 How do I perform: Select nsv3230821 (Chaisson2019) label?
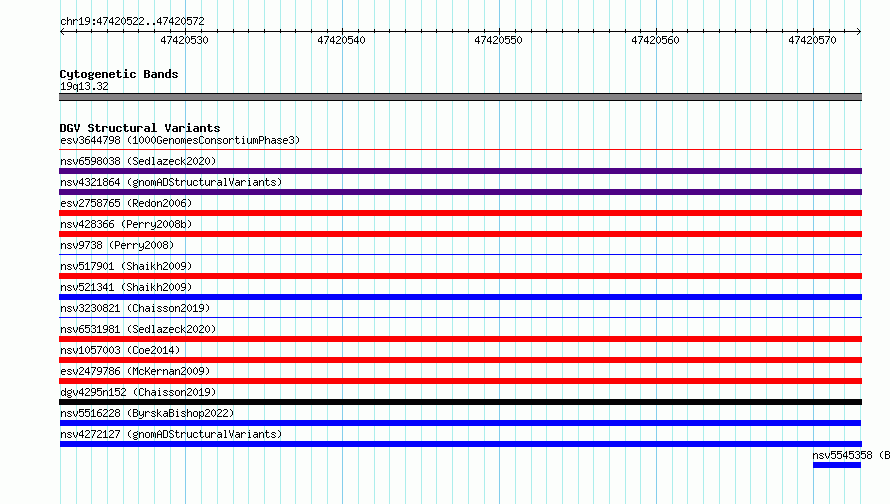[135, 308]
